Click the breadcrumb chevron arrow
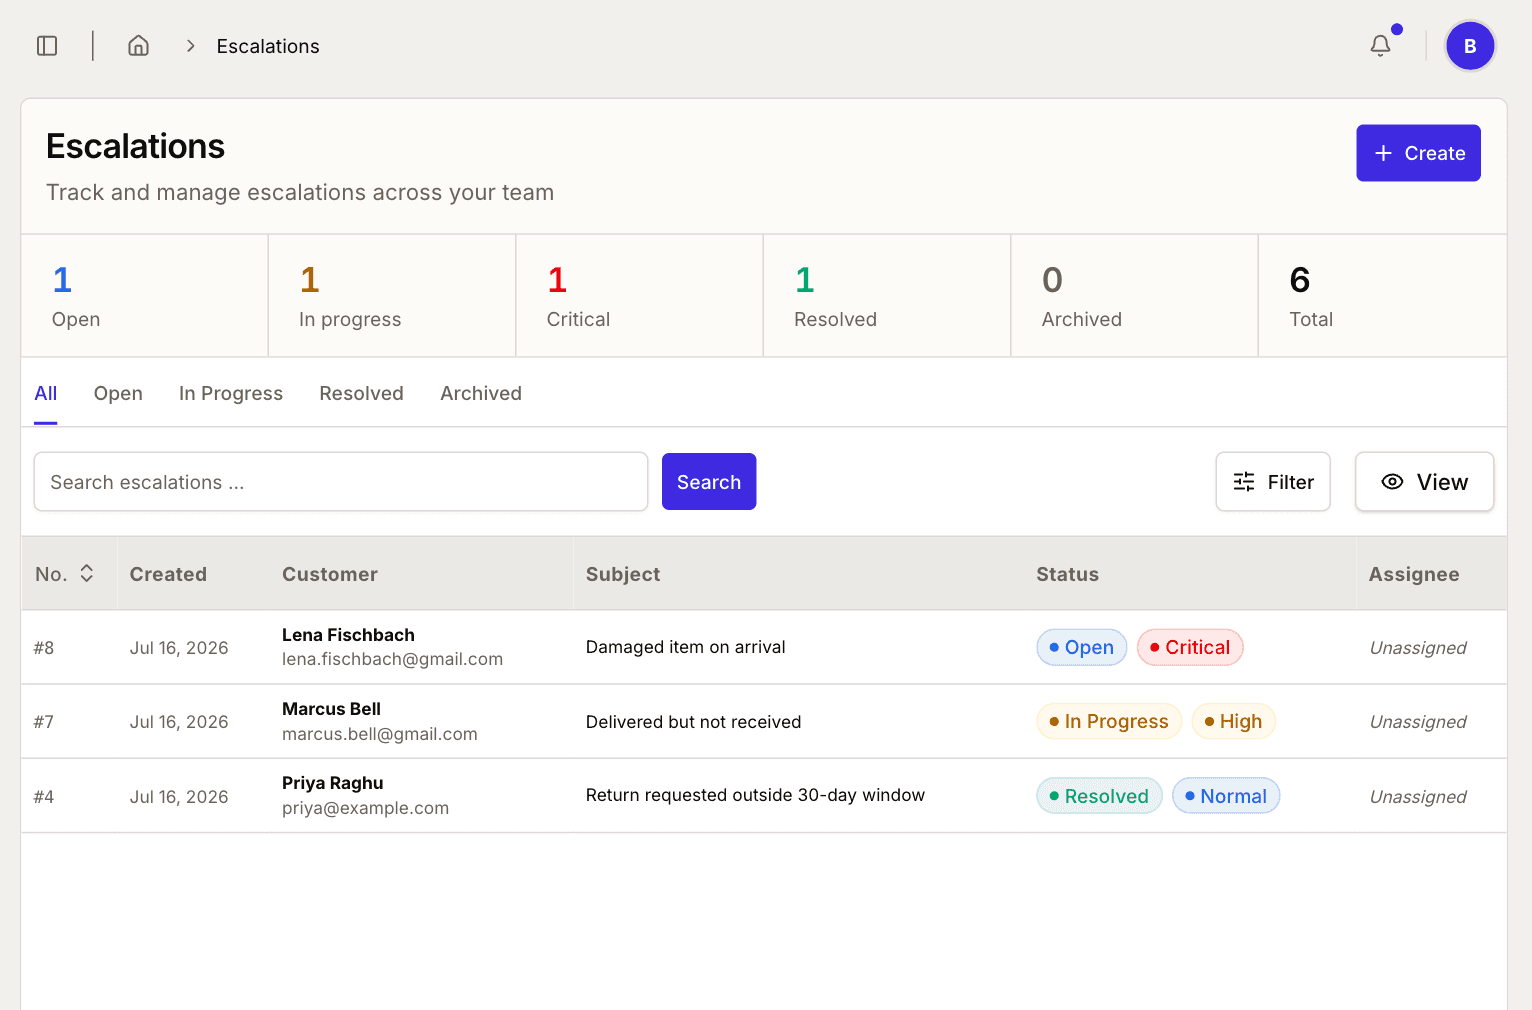The image size is (1532, 1010). pos(190,46)
